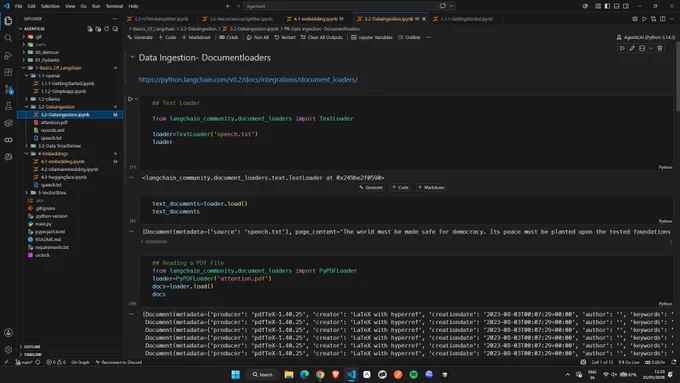Add a Markdown cell from notebook toolbar
The image size is (680, 383).
[x=196, y=37]
